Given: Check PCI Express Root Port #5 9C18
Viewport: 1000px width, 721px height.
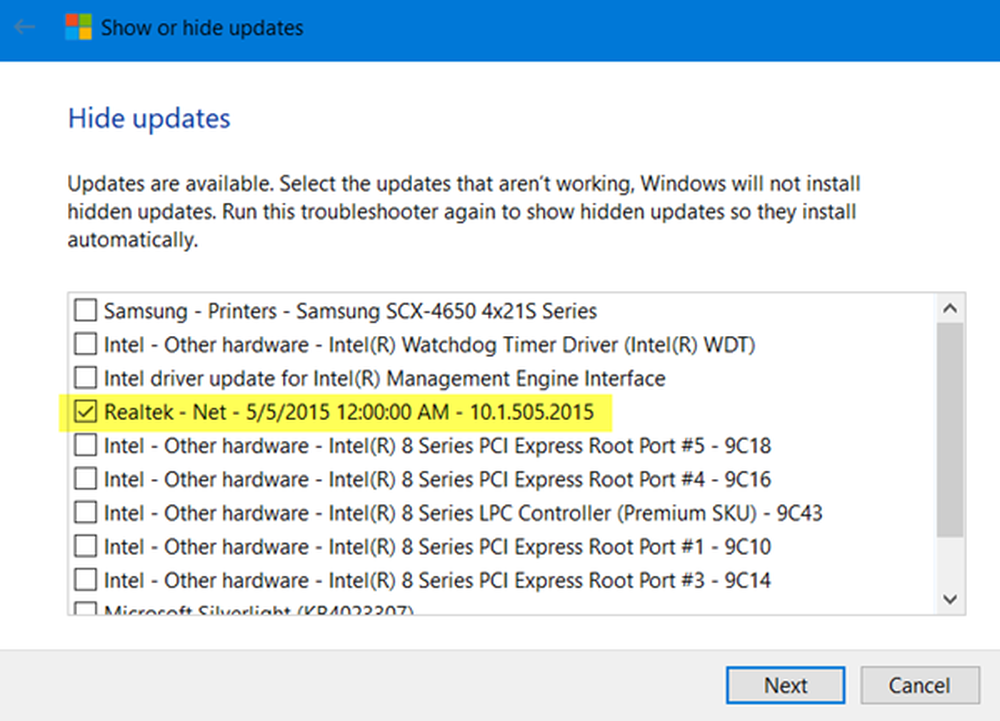Looking at the screenshot, I should tap(85, 445).
